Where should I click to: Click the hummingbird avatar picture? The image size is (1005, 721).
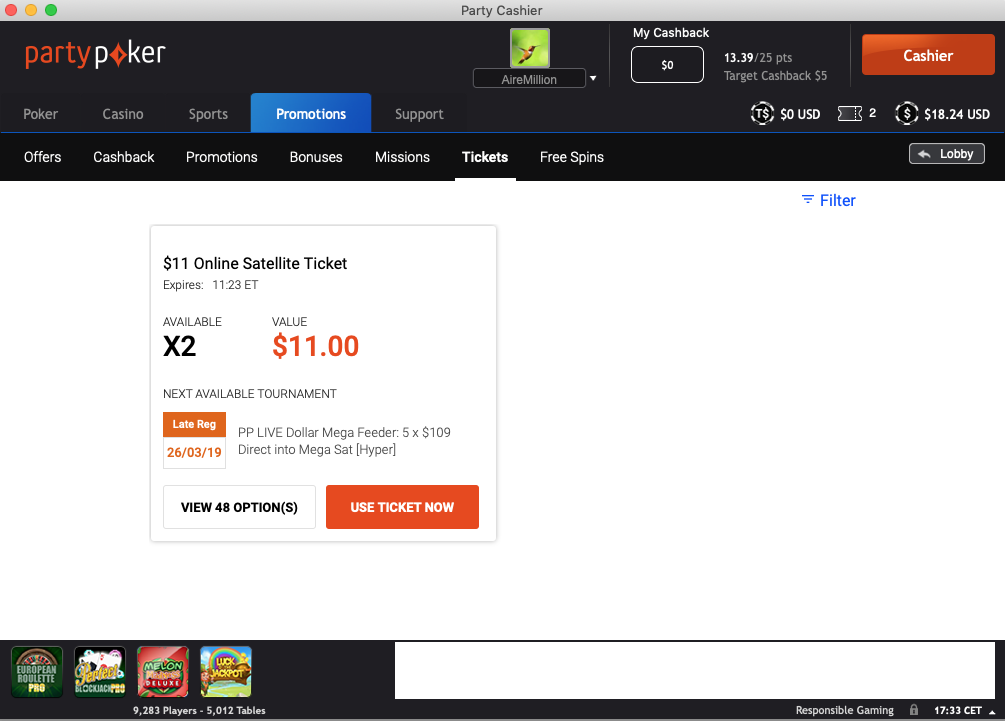point(529,47)
